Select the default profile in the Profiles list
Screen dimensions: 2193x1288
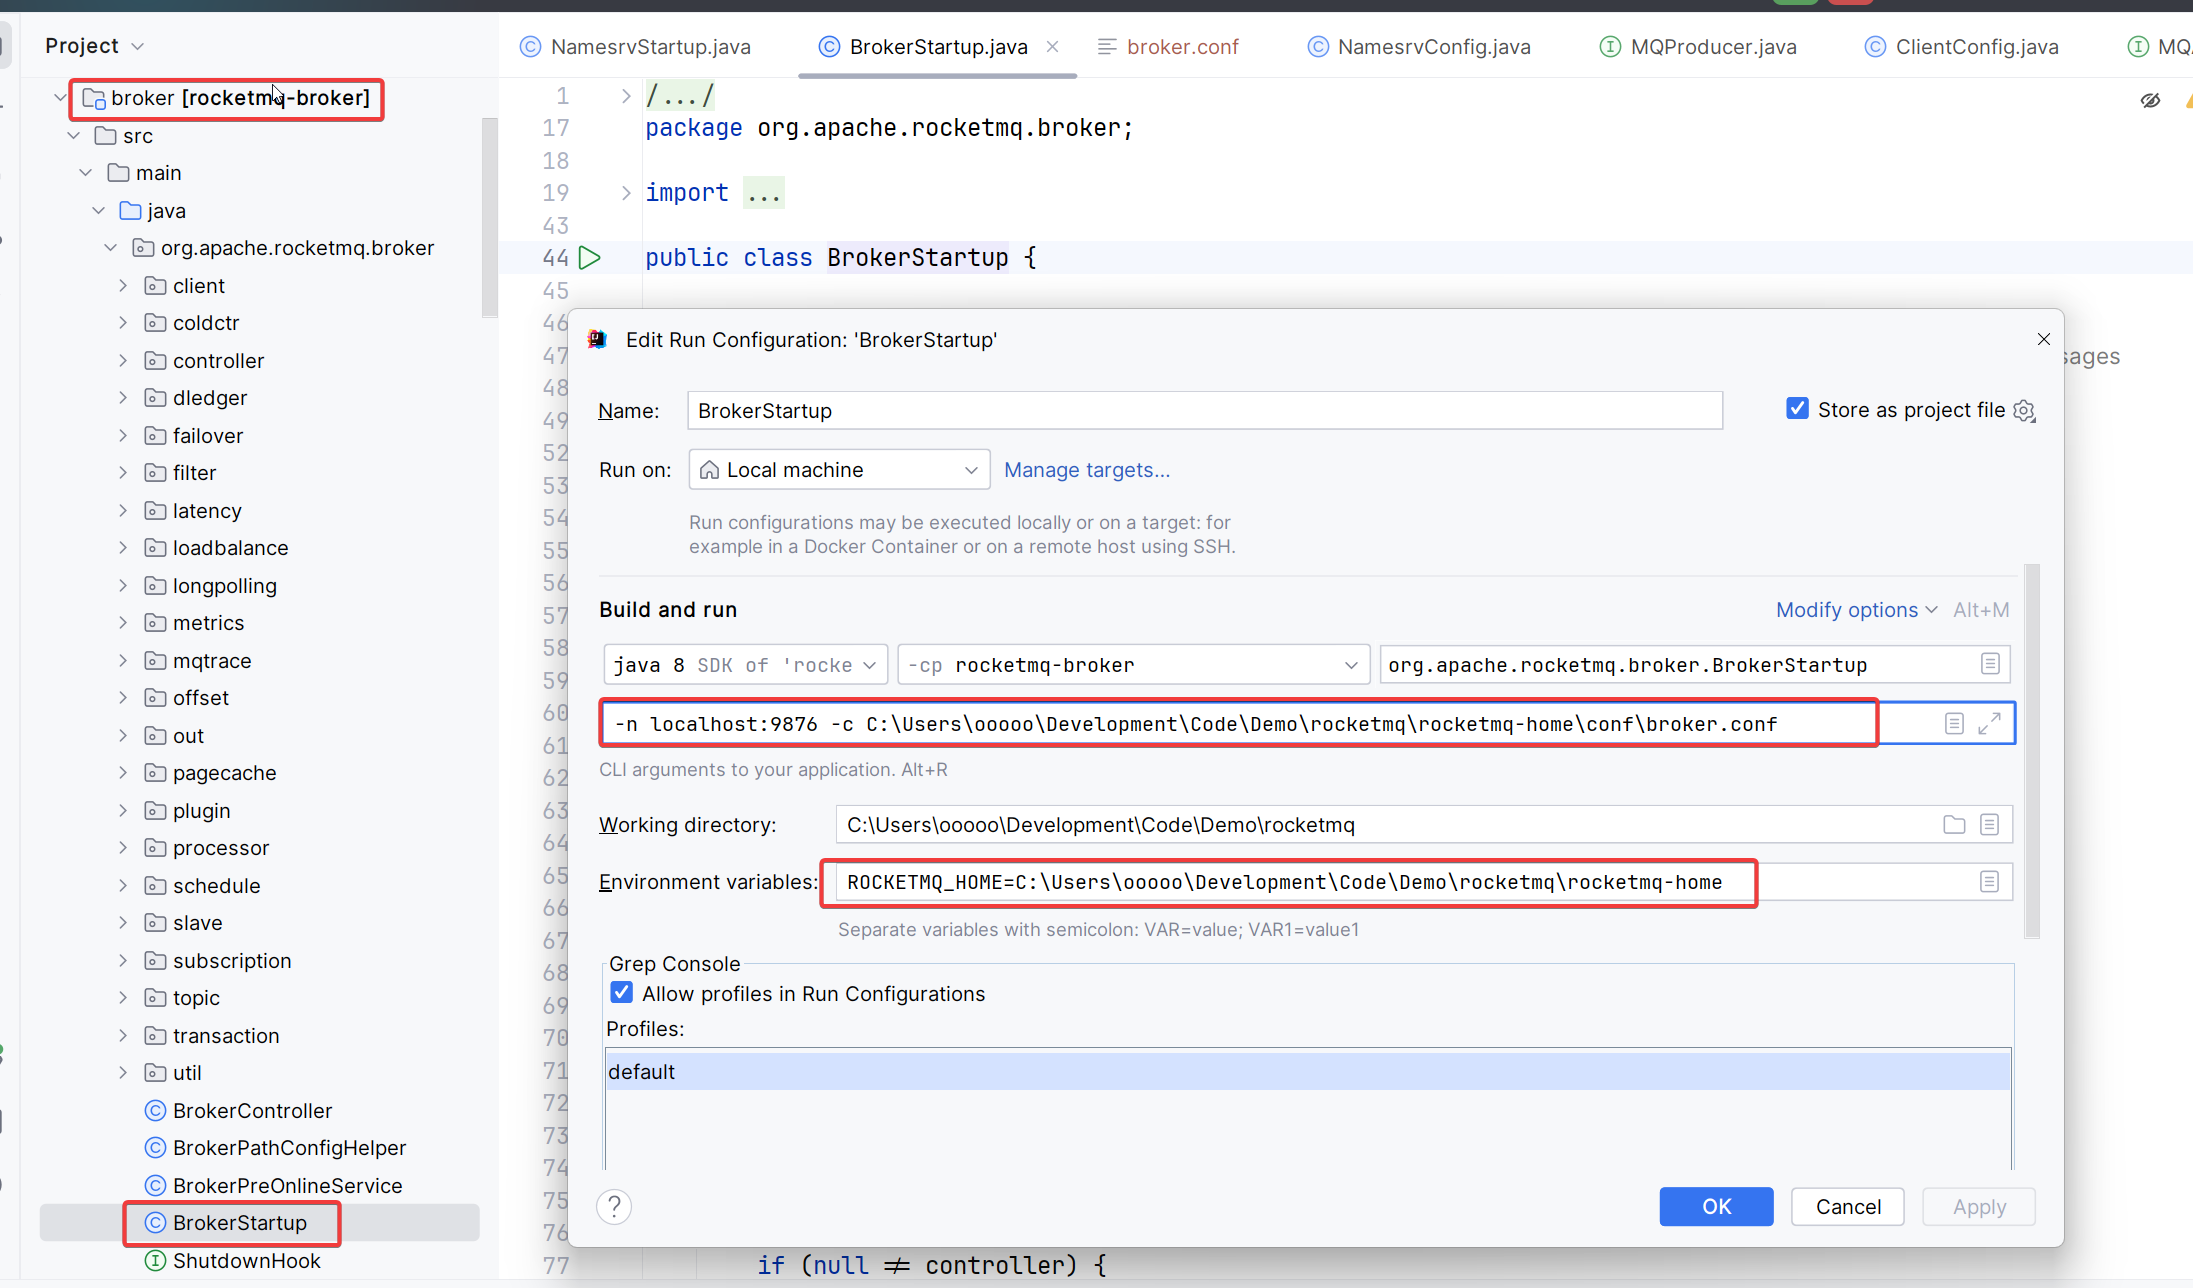click(642, 1072)
